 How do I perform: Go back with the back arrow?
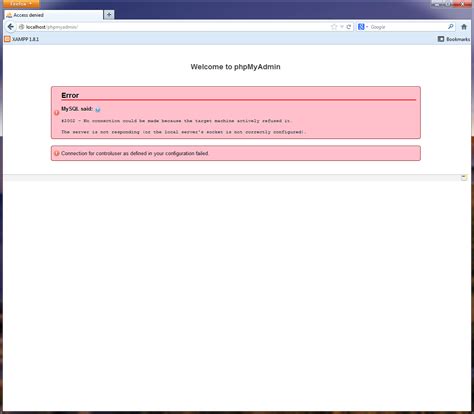click(10, 27)
